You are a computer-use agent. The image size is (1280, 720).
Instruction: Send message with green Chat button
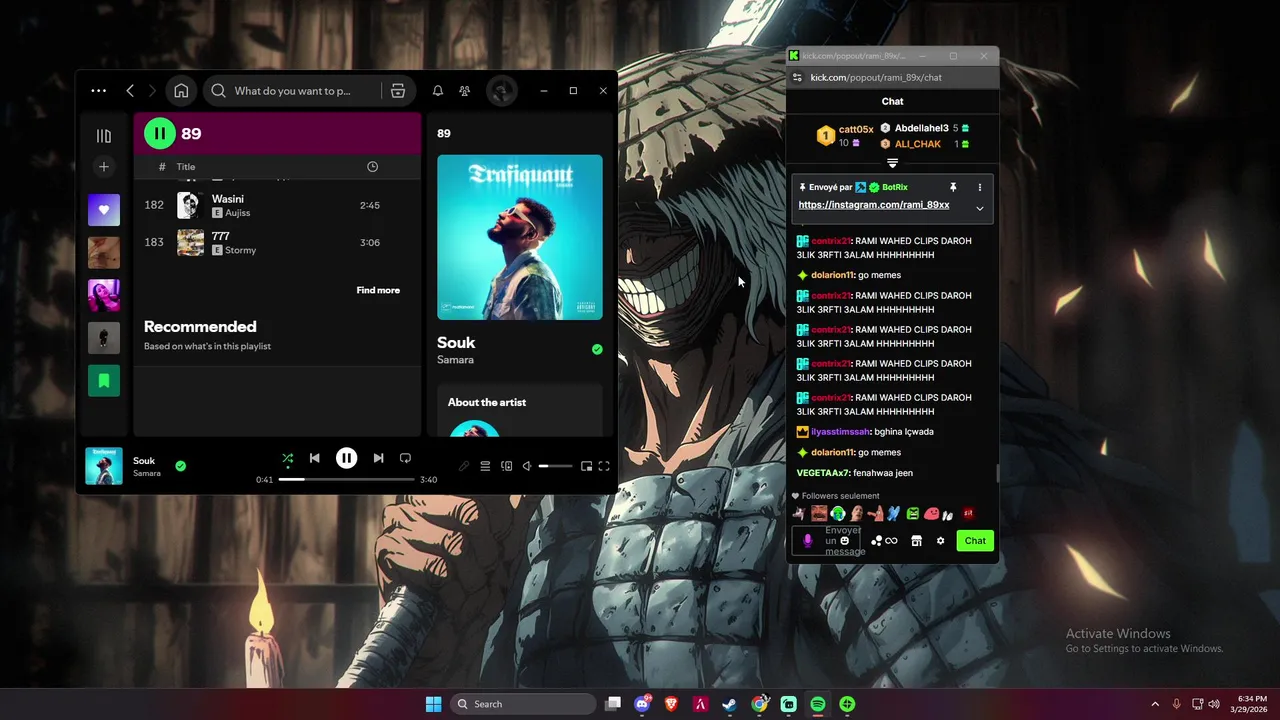975,541
